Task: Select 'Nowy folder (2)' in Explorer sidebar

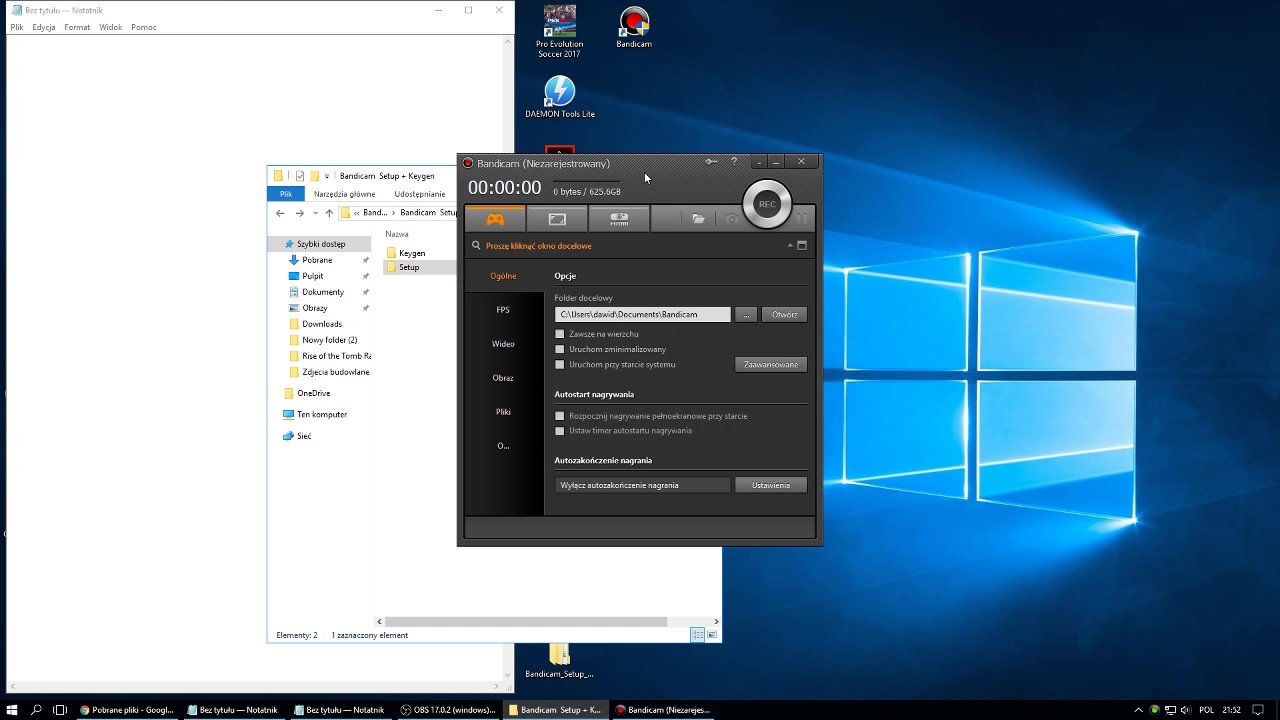Action: click(x=329, y=340)
